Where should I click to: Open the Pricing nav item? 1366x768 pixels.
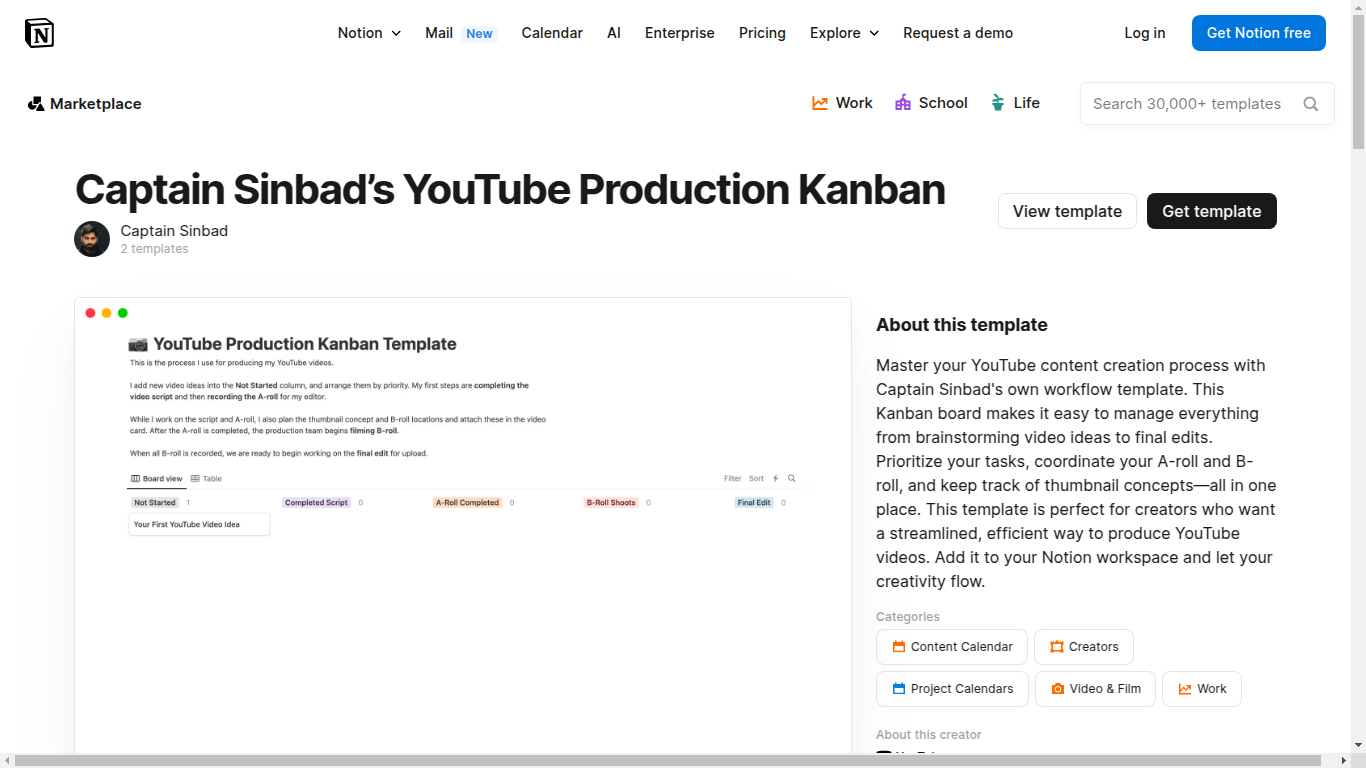(762, 33)
